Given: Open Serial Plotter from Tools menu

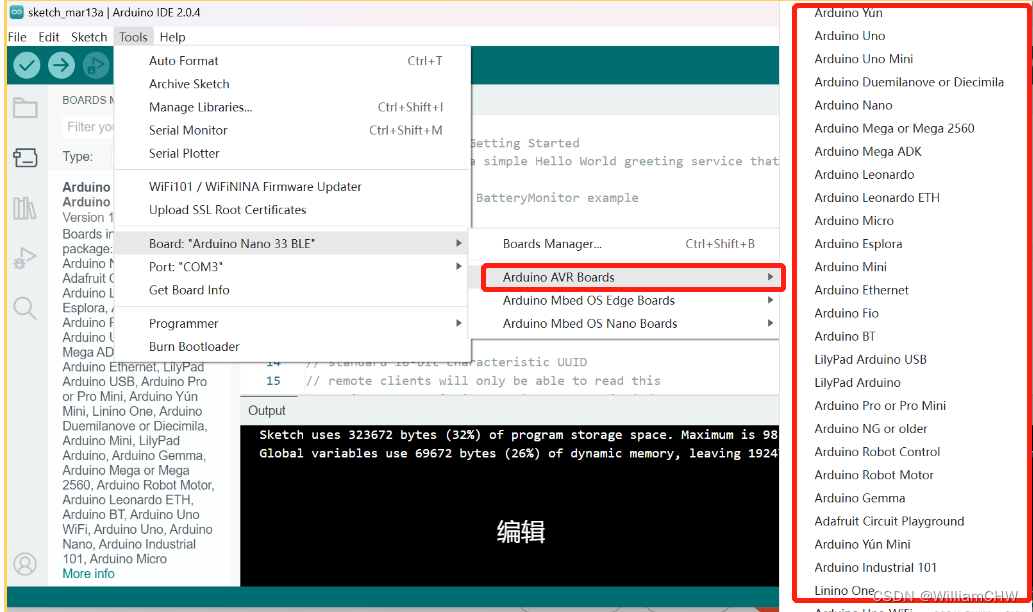Looking at the screenshot, I should click(293, 153).
